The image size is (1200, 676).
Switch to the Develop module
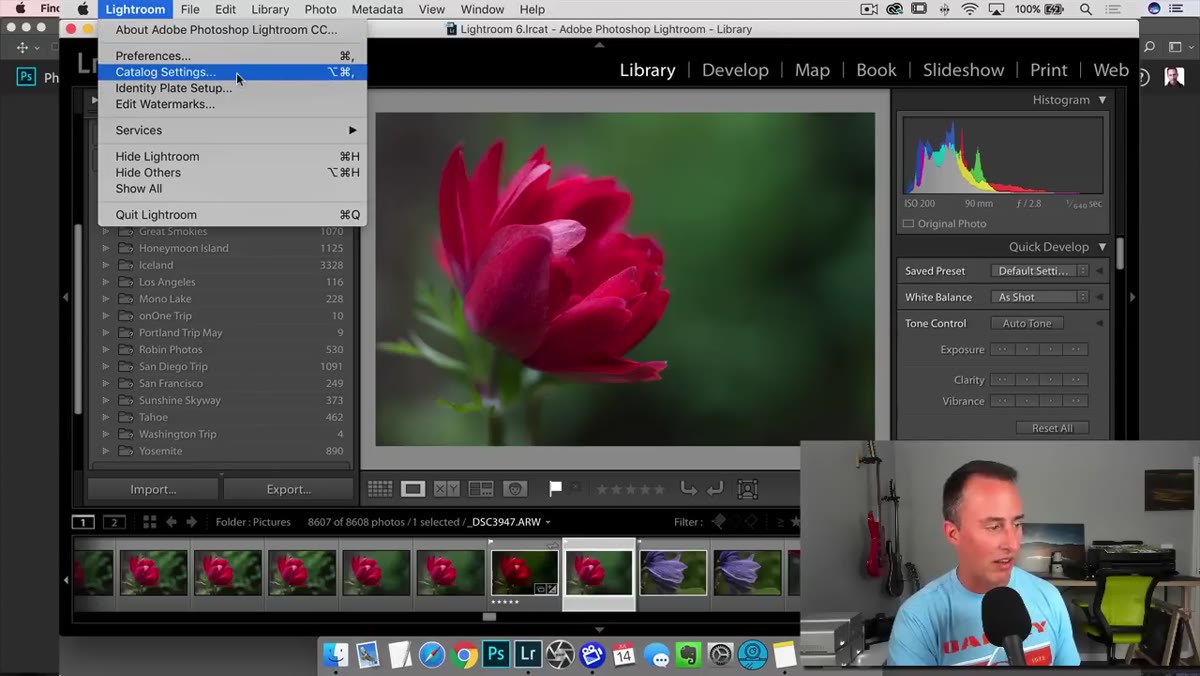pos(735,70)
